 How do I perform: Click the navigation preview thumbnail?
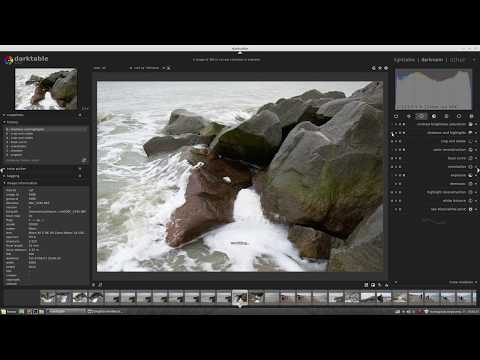click(46, 89)
